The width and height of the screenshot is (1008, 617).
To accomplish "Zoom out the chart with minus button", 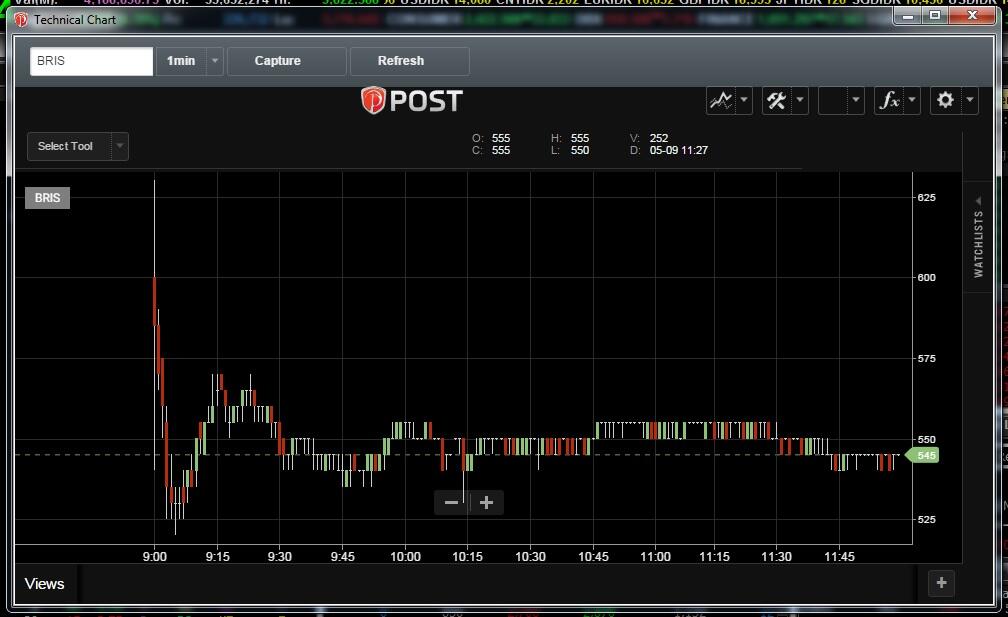I will click(451, 502).
